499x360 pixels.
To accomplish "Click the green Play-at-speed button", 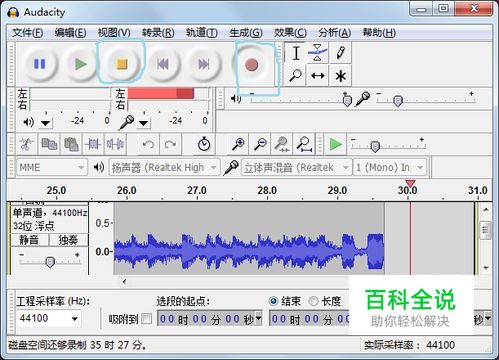I will (x=335, y=145).
